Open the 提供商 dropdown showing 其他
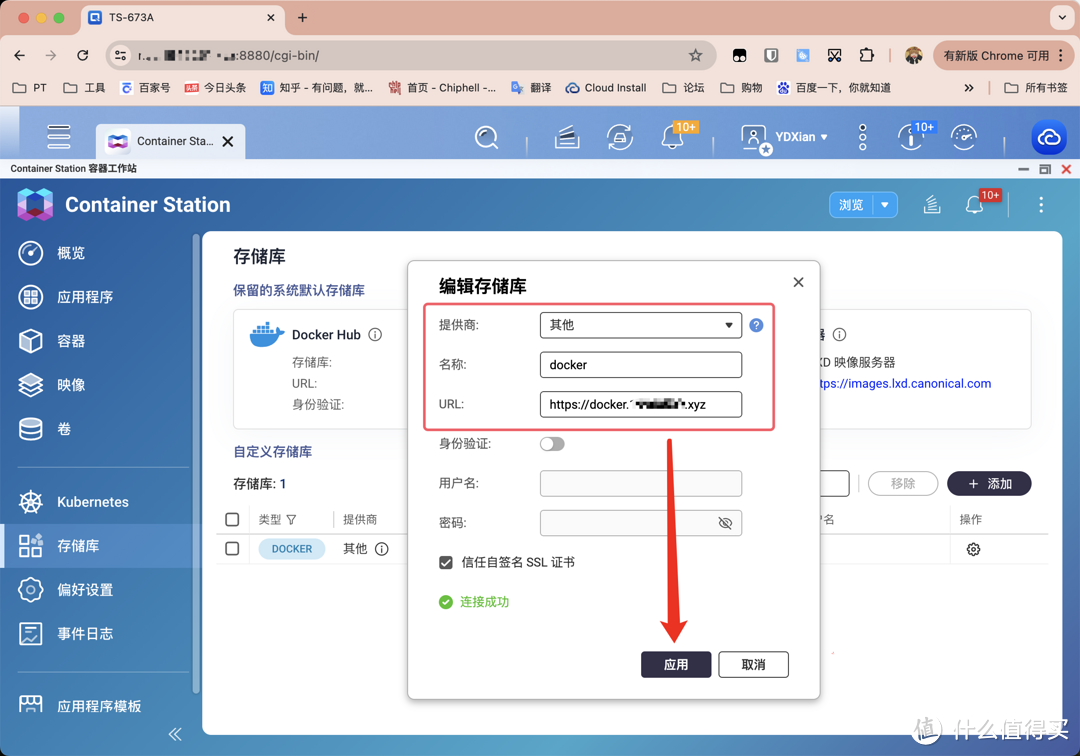This screenshot has width=1080, height=756. tap(640, 324)
